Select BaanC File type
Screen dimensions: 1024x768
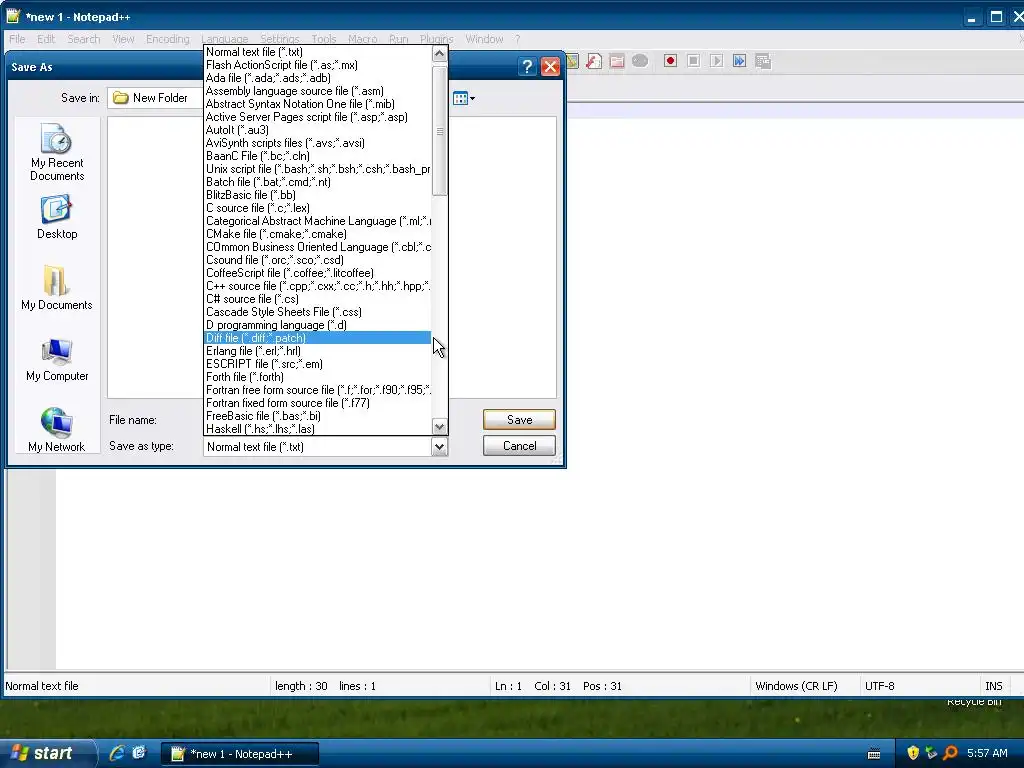tap(317, 156)
